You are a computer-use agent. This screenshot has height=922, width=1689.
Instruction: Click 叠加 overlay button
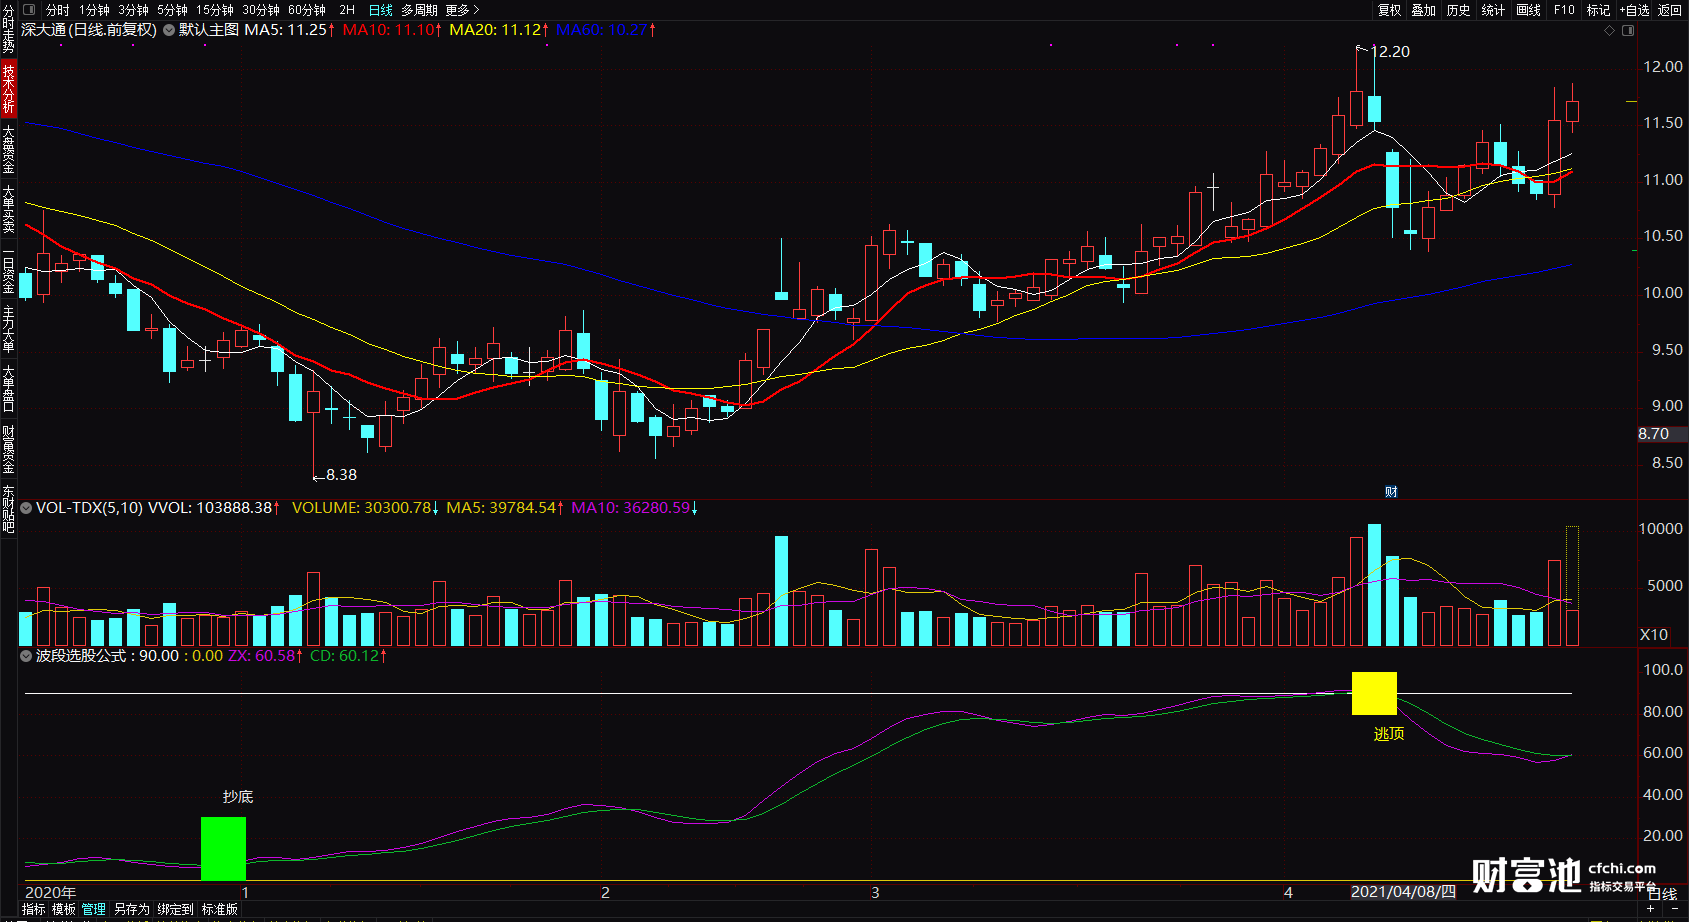point(1424,10)
